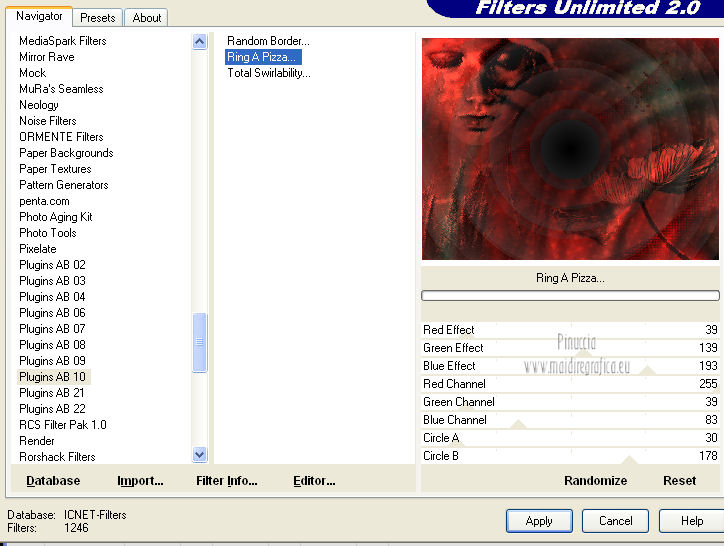
Task: Select Paper Textures category
Action: point(55,169)
